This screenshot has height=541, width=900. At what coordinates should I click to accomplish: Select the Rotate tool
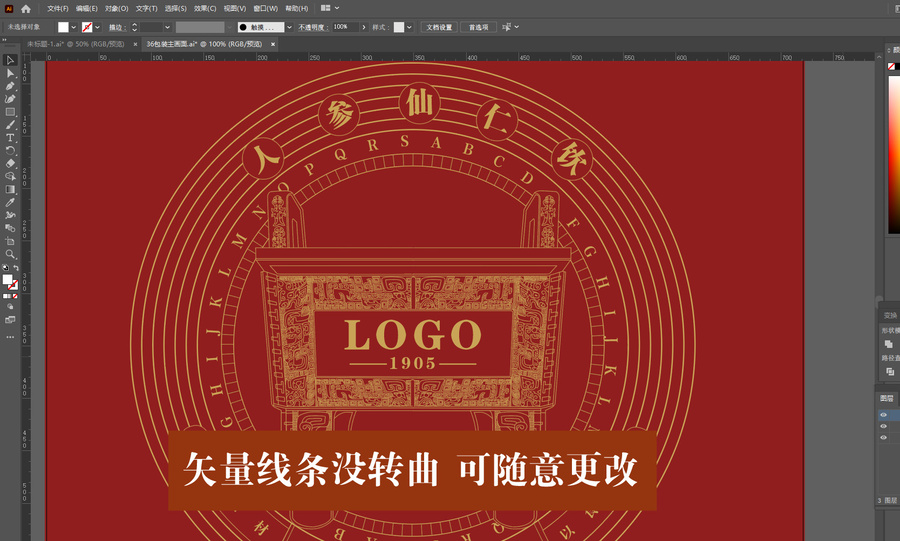pyautogui.click(x=10, y=150)
